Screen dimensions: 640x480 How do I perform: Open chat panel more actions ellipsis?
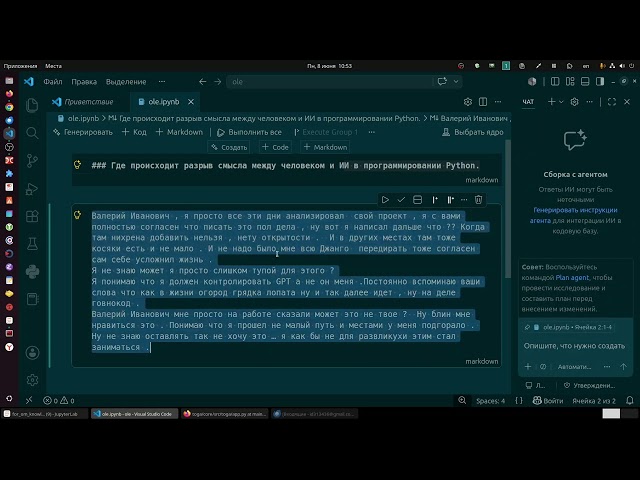coord(589,102)
